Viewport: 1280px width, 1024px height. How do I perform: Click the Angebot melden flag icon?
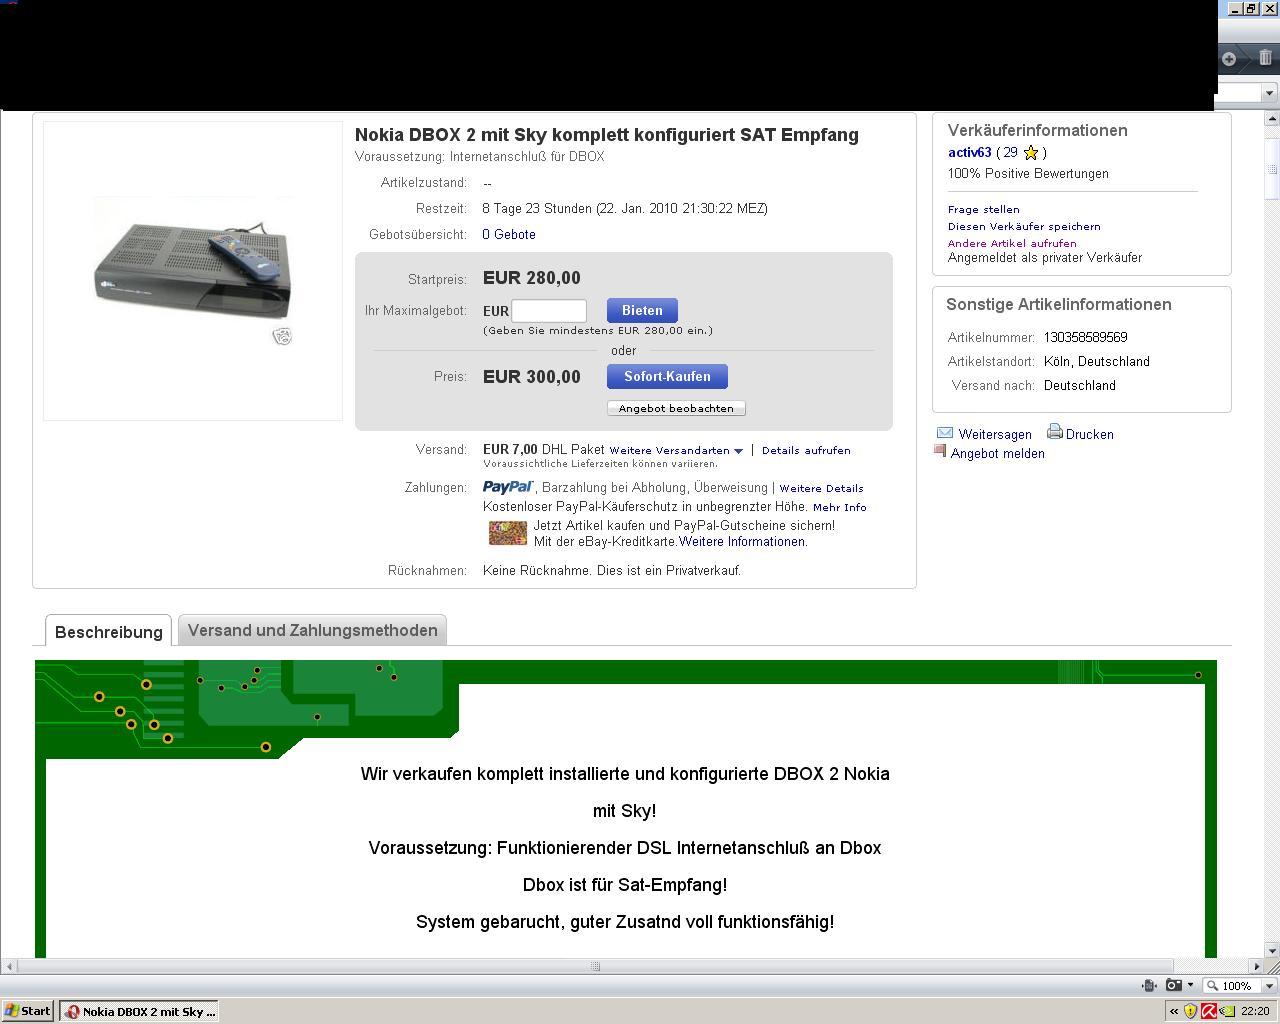pyautogui.click(x=940, y=451)
